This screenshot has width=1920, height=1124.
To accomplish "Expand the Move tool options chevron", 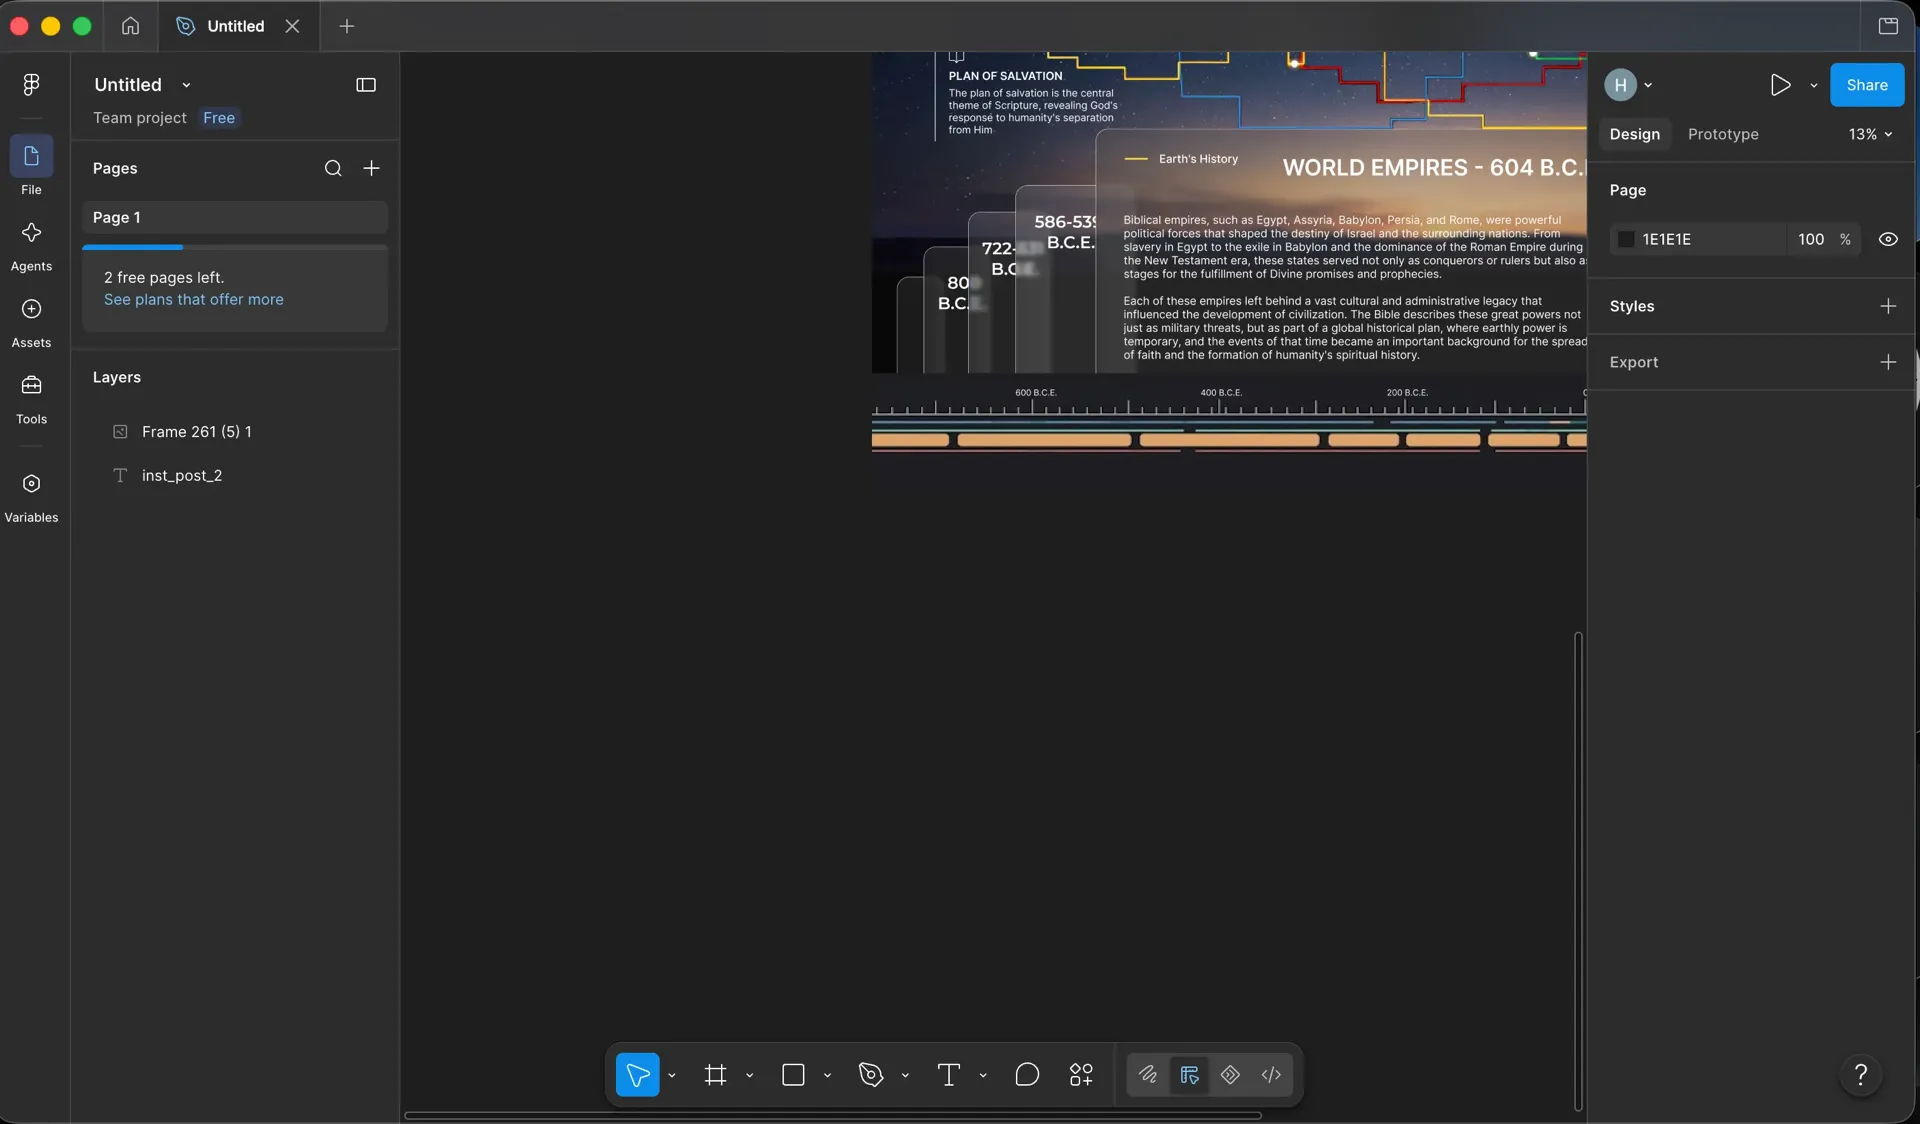I will (x=672, y=1076).
